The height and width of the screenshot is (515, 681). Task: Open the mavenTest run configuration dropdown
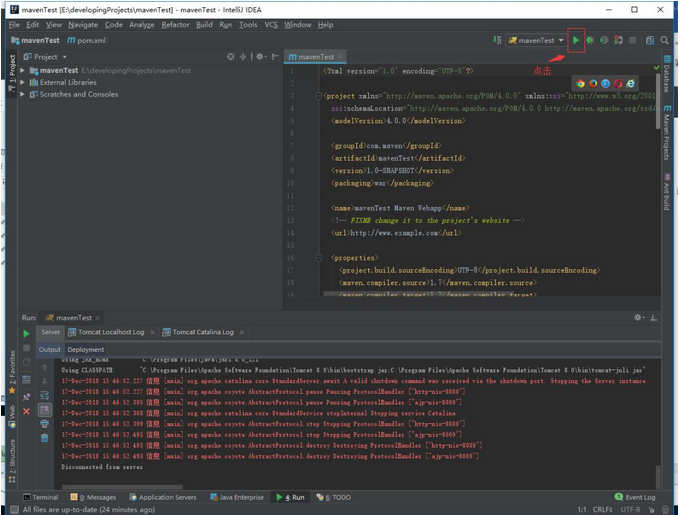536,40
